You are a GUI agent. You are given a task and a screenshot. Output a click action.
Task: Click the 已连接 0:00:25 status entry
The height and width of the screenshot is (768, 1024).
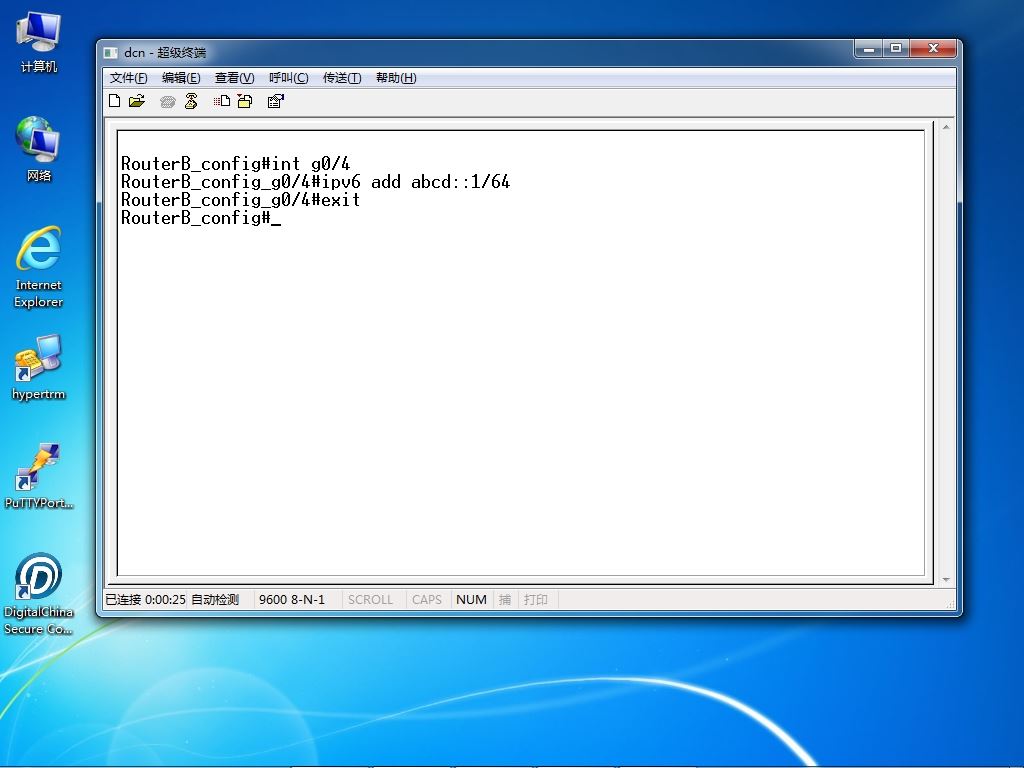coord(146,600)
